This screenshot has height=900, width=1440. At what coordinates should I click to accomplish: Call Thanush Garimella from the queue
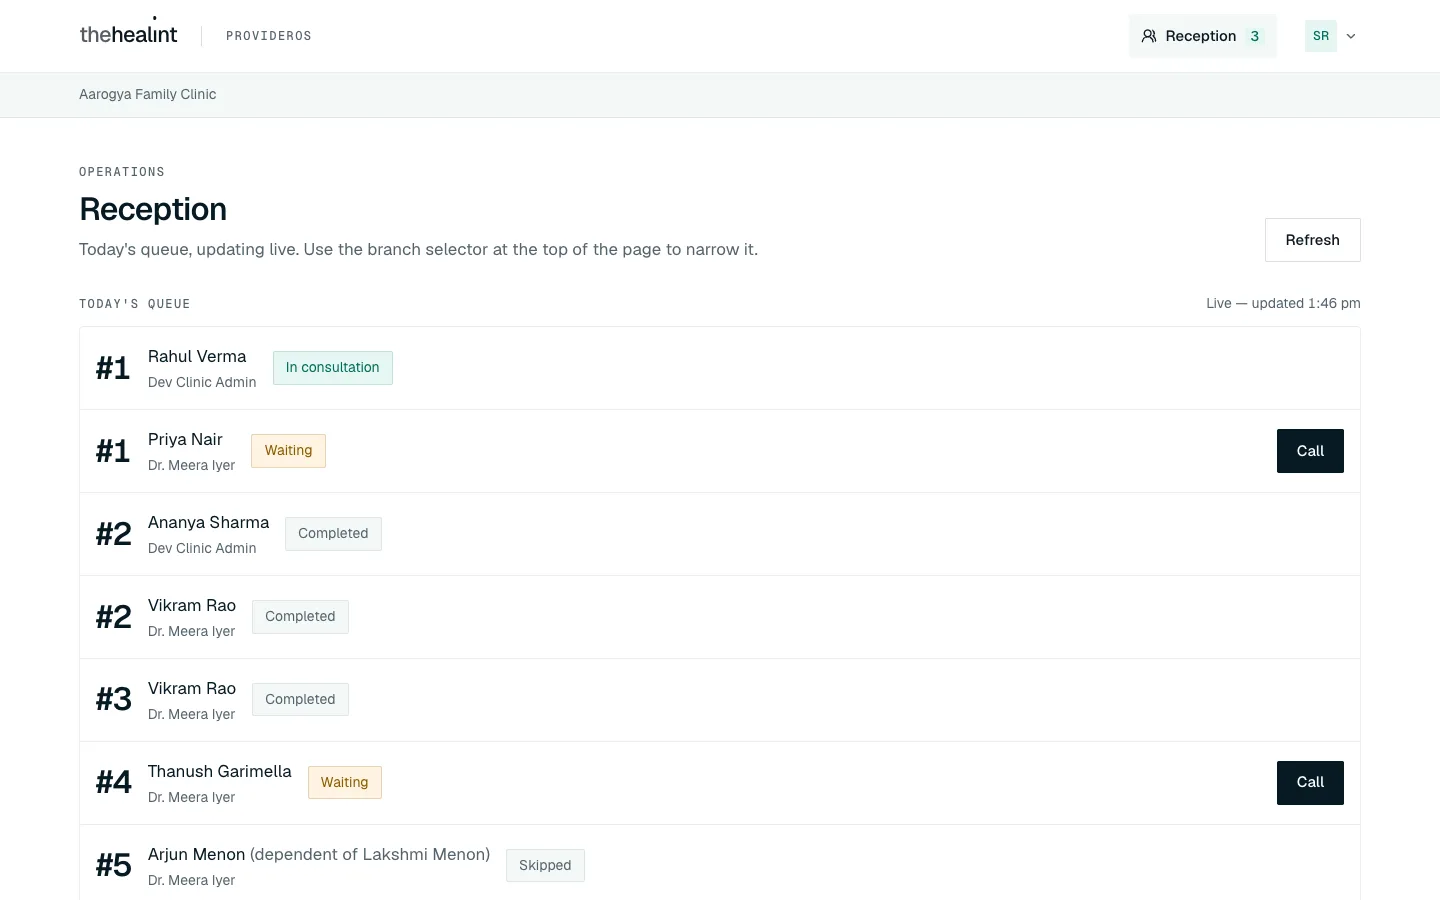[x=1310, y=783]
